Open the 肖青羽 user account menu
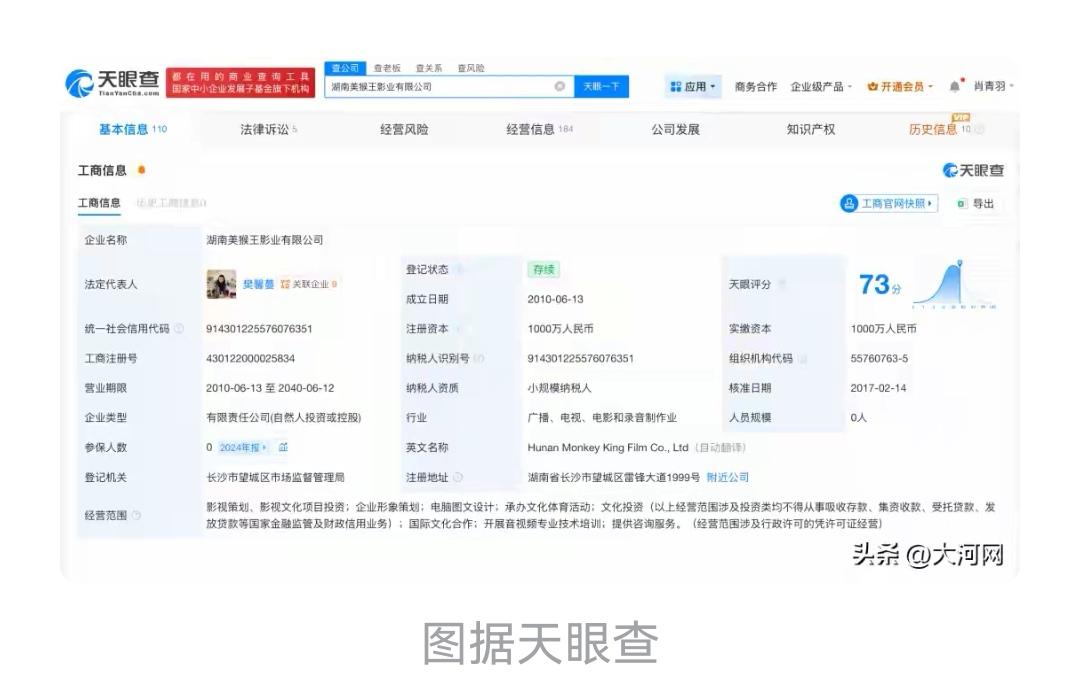1080x685 pixels. 994,87
